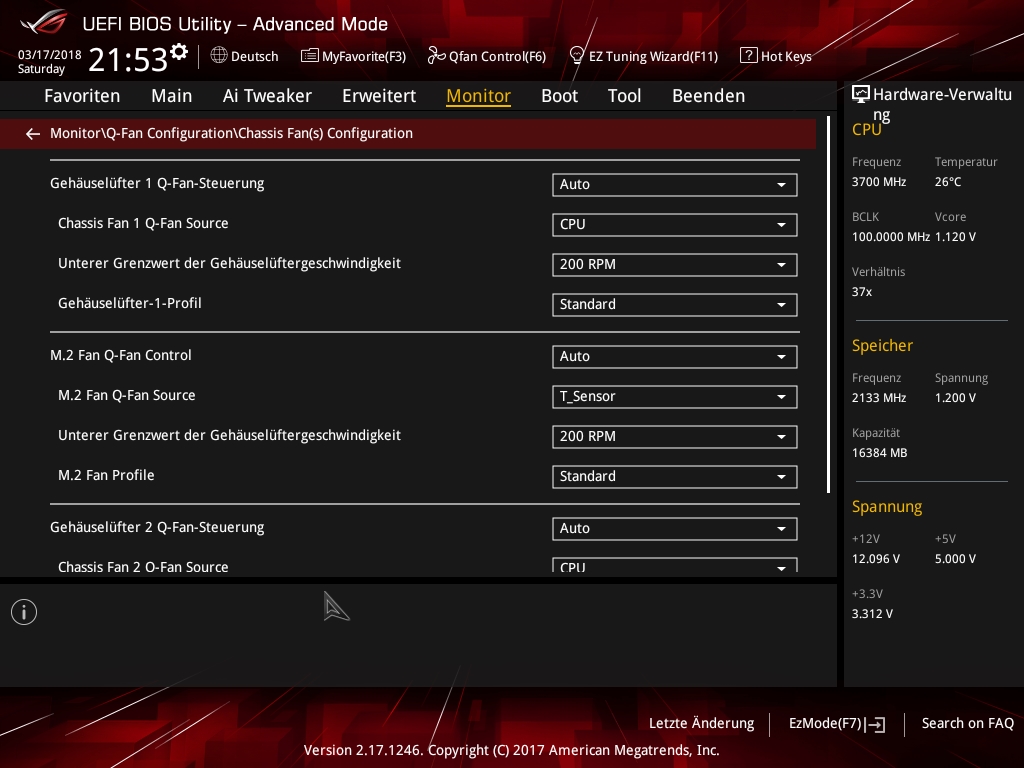Viewport: 1024px width, 768px height.
Task: Switch to the Favoriten tab
Action: pyautogui.click(x=82, y=96)
